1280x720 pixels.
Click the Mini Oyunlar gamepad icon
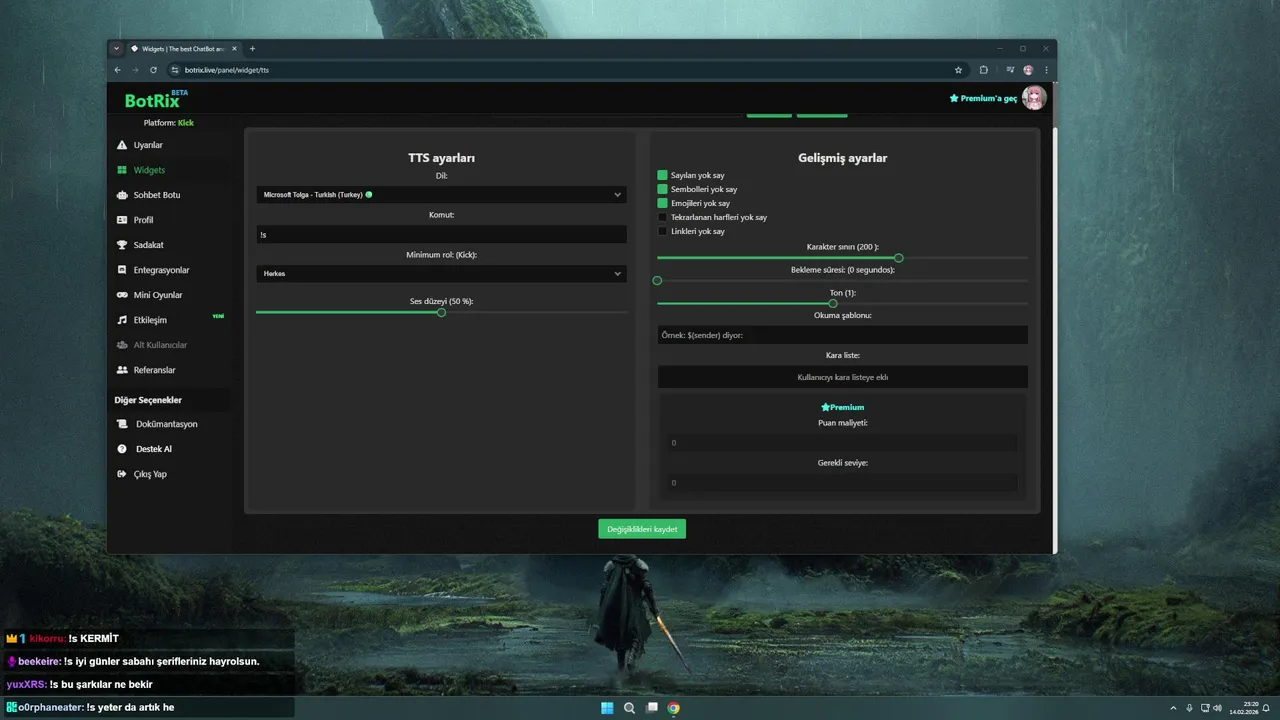[122, 295]
